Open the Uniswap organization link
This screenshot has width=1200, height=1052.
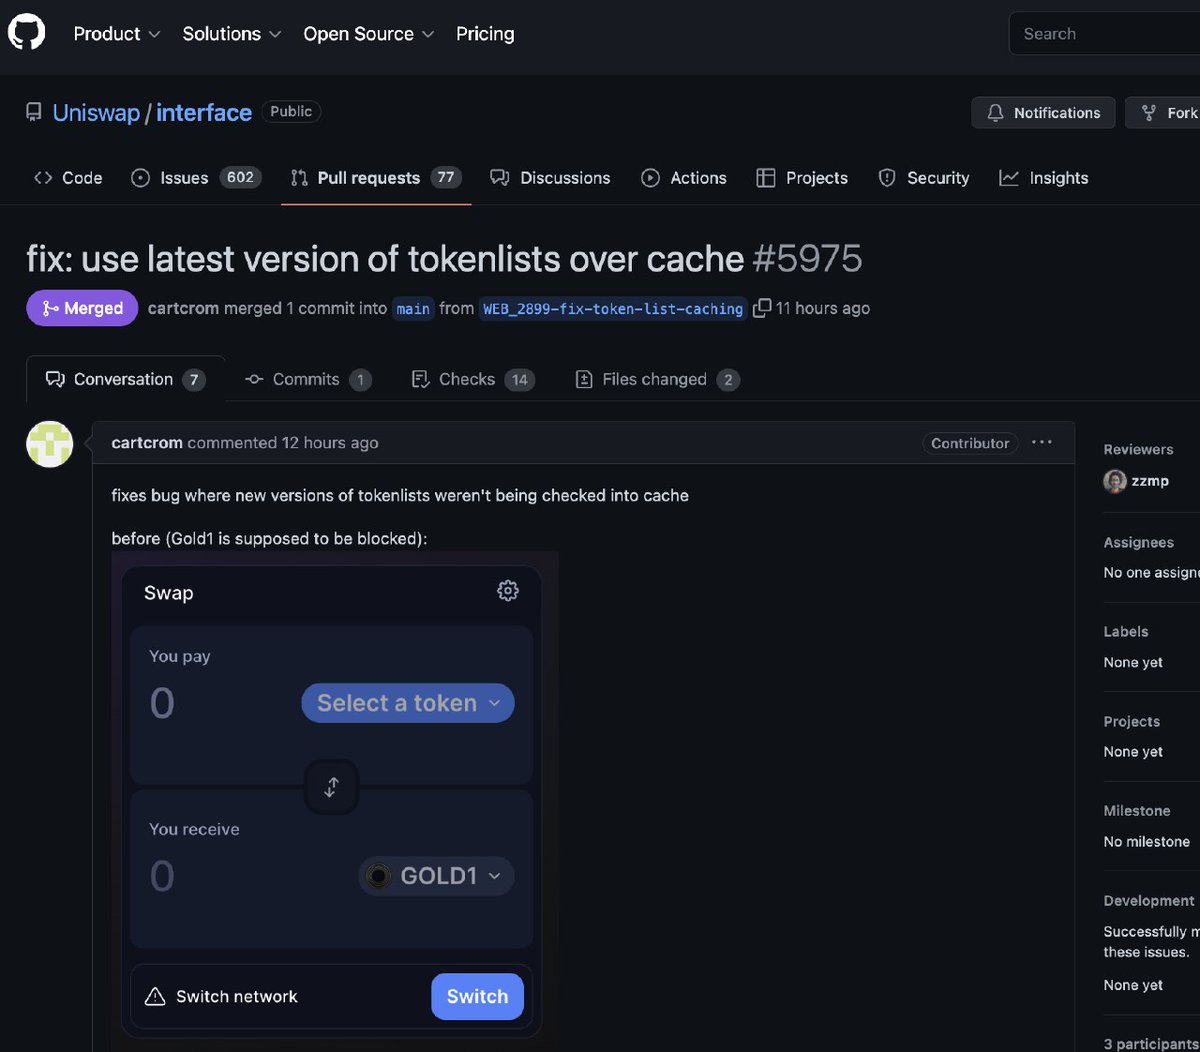(96, 113)
